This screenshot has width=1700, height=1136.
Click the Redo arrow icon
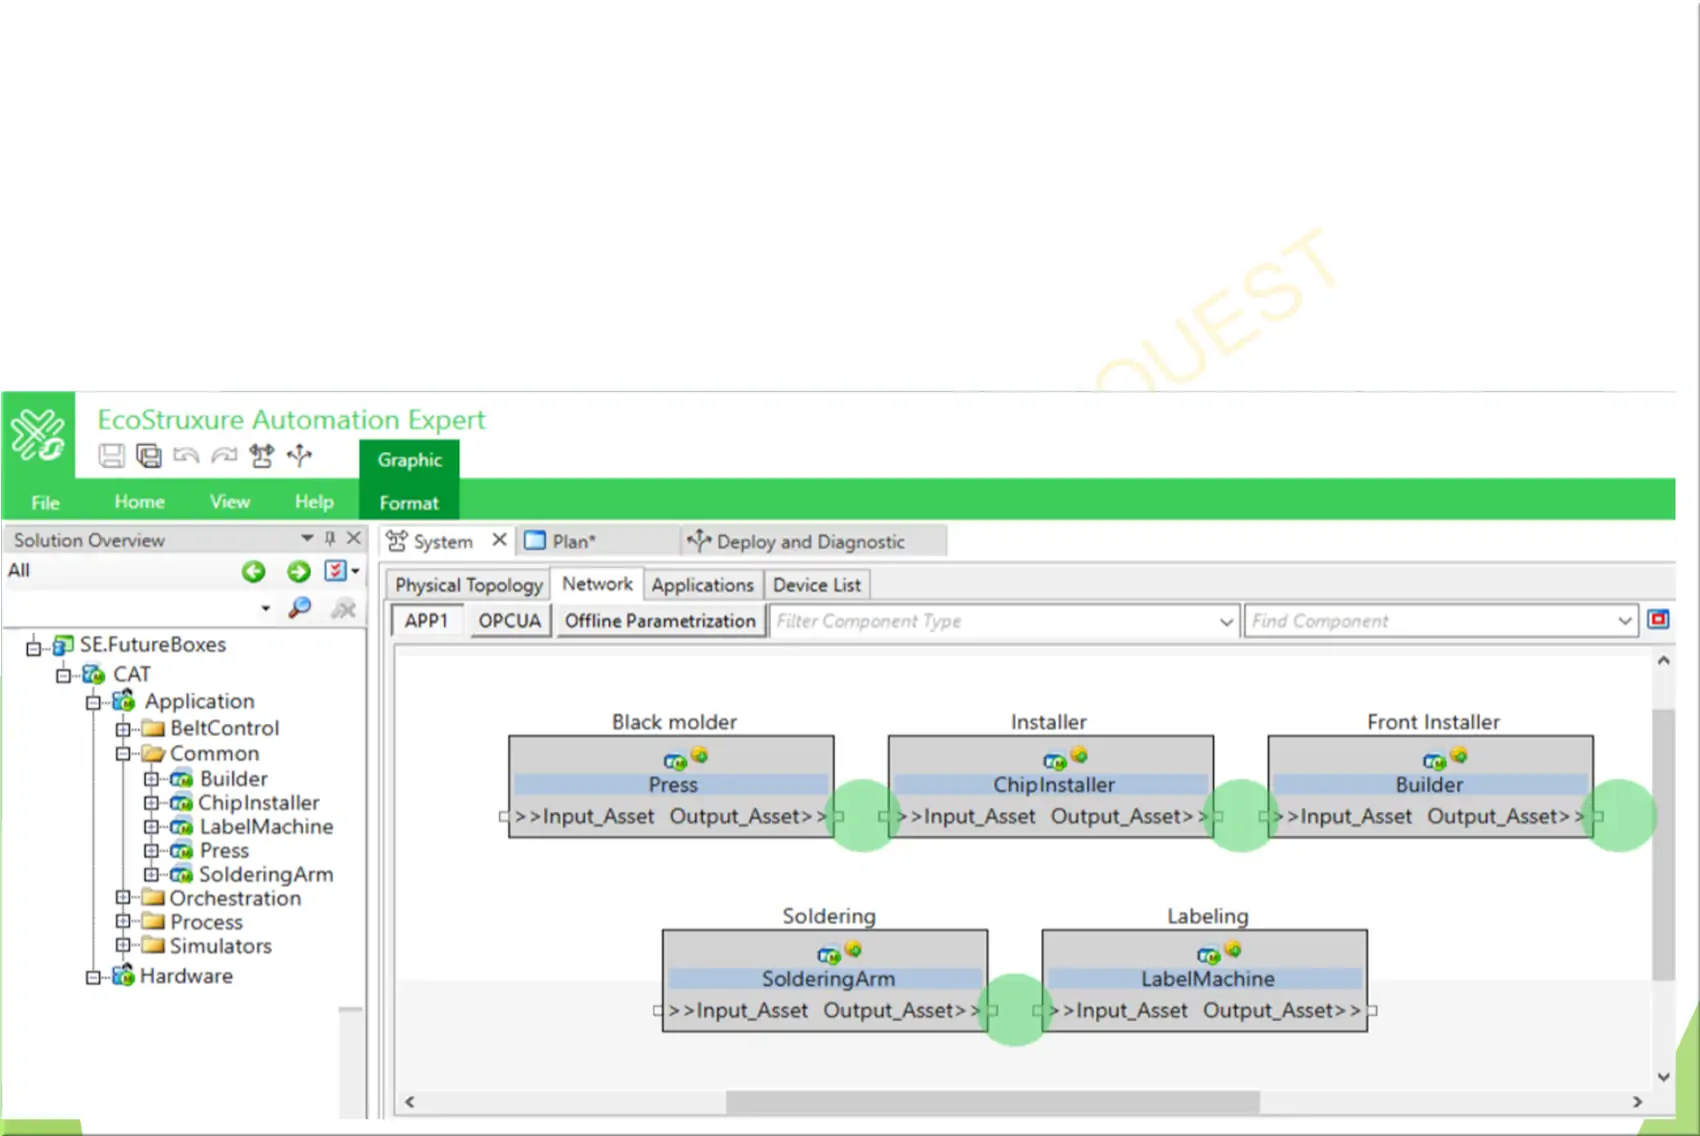(x=224, y=456)
